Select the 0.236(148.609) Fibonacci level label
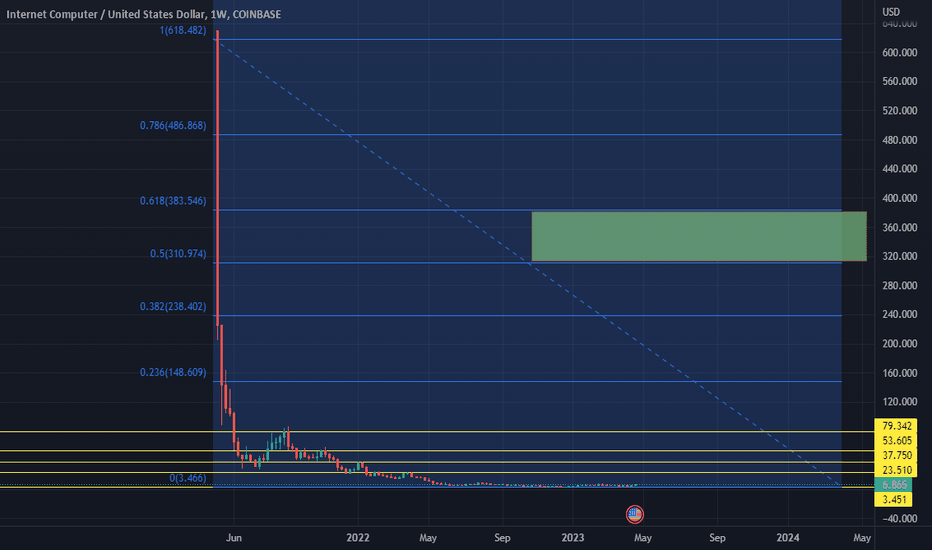 pyautogui.click(x=173, y=372)
